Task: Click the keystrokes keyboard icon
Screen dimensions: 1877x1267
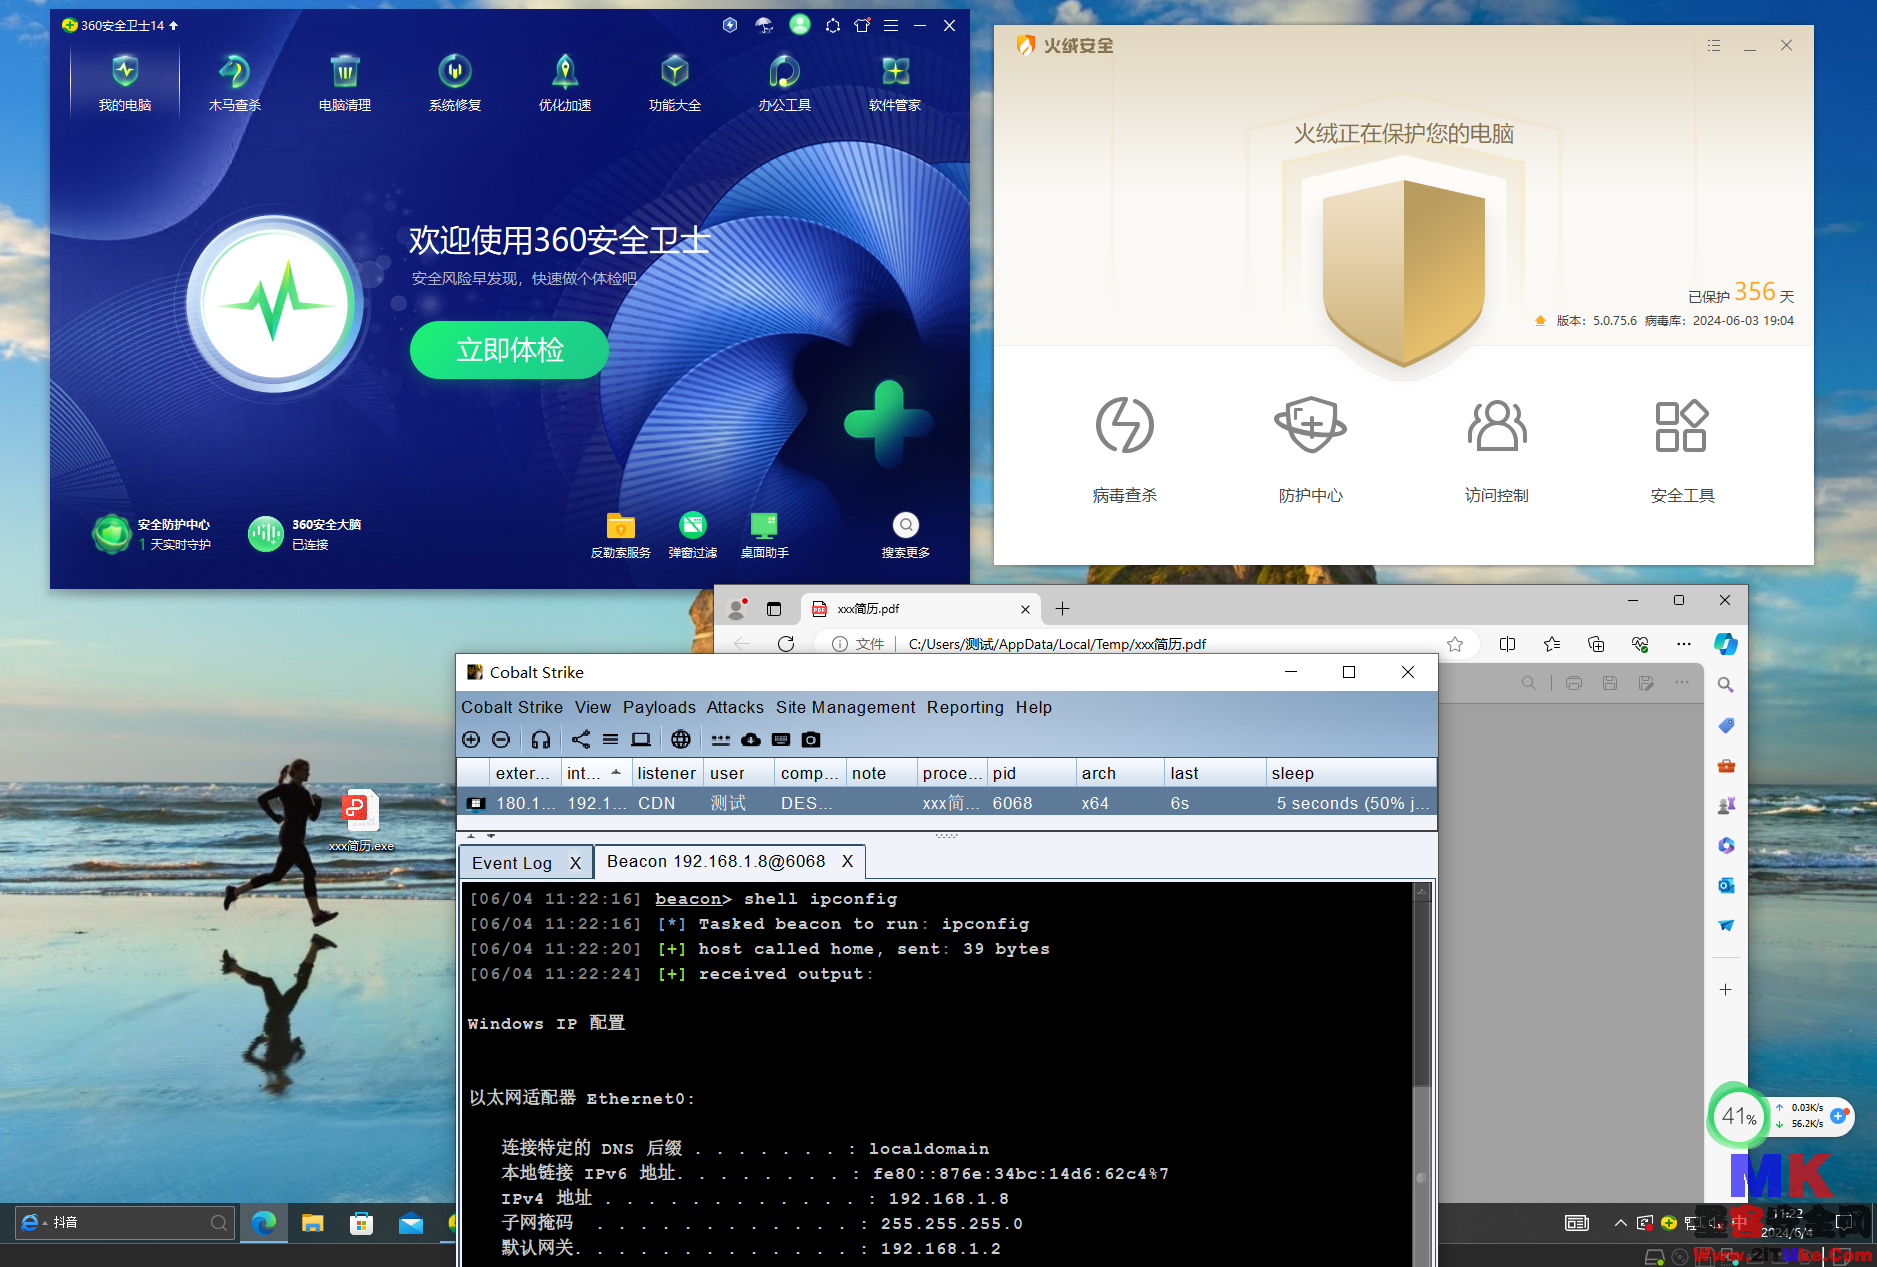Action: tap(781, 740)
